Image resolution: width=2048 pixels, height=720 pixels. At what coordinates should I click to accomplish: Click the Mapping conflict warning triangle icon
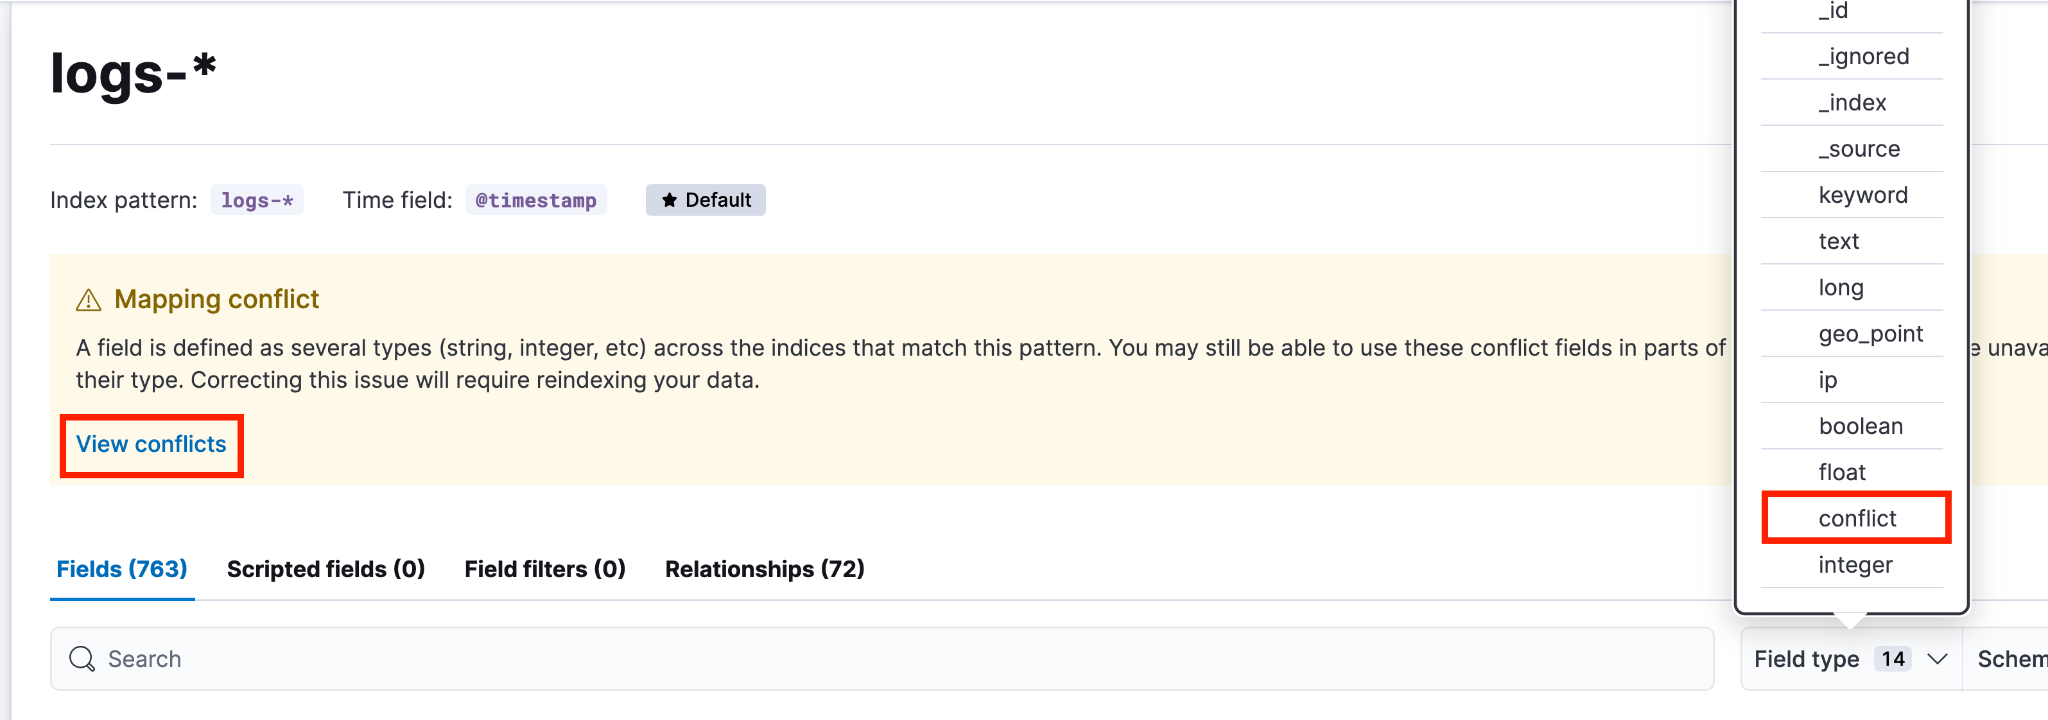(89, 300)
